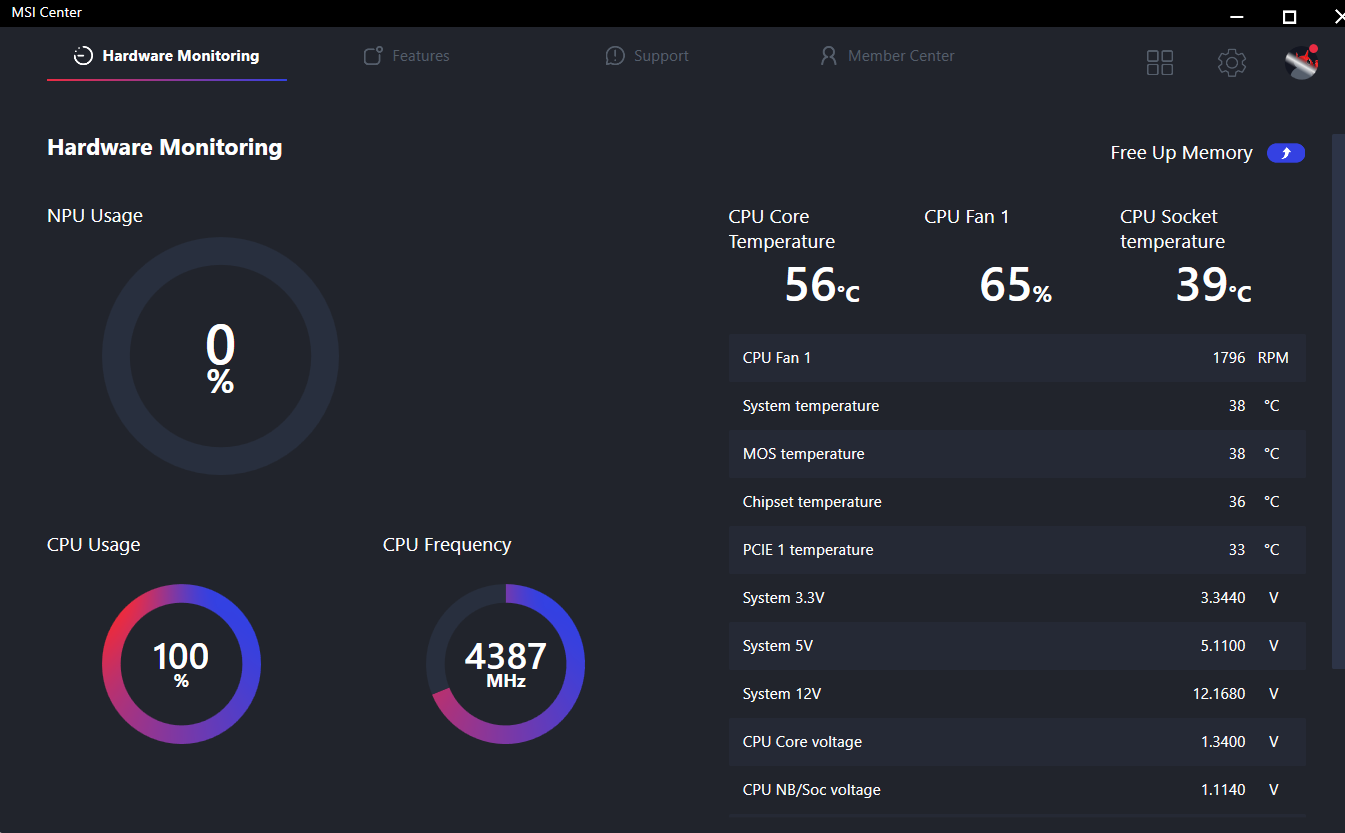Image resolution: width=1345 pixels, height=833 pixels.
Task: Click the CPU Frequency ring gauge
Action: click(x=506, y=664)
